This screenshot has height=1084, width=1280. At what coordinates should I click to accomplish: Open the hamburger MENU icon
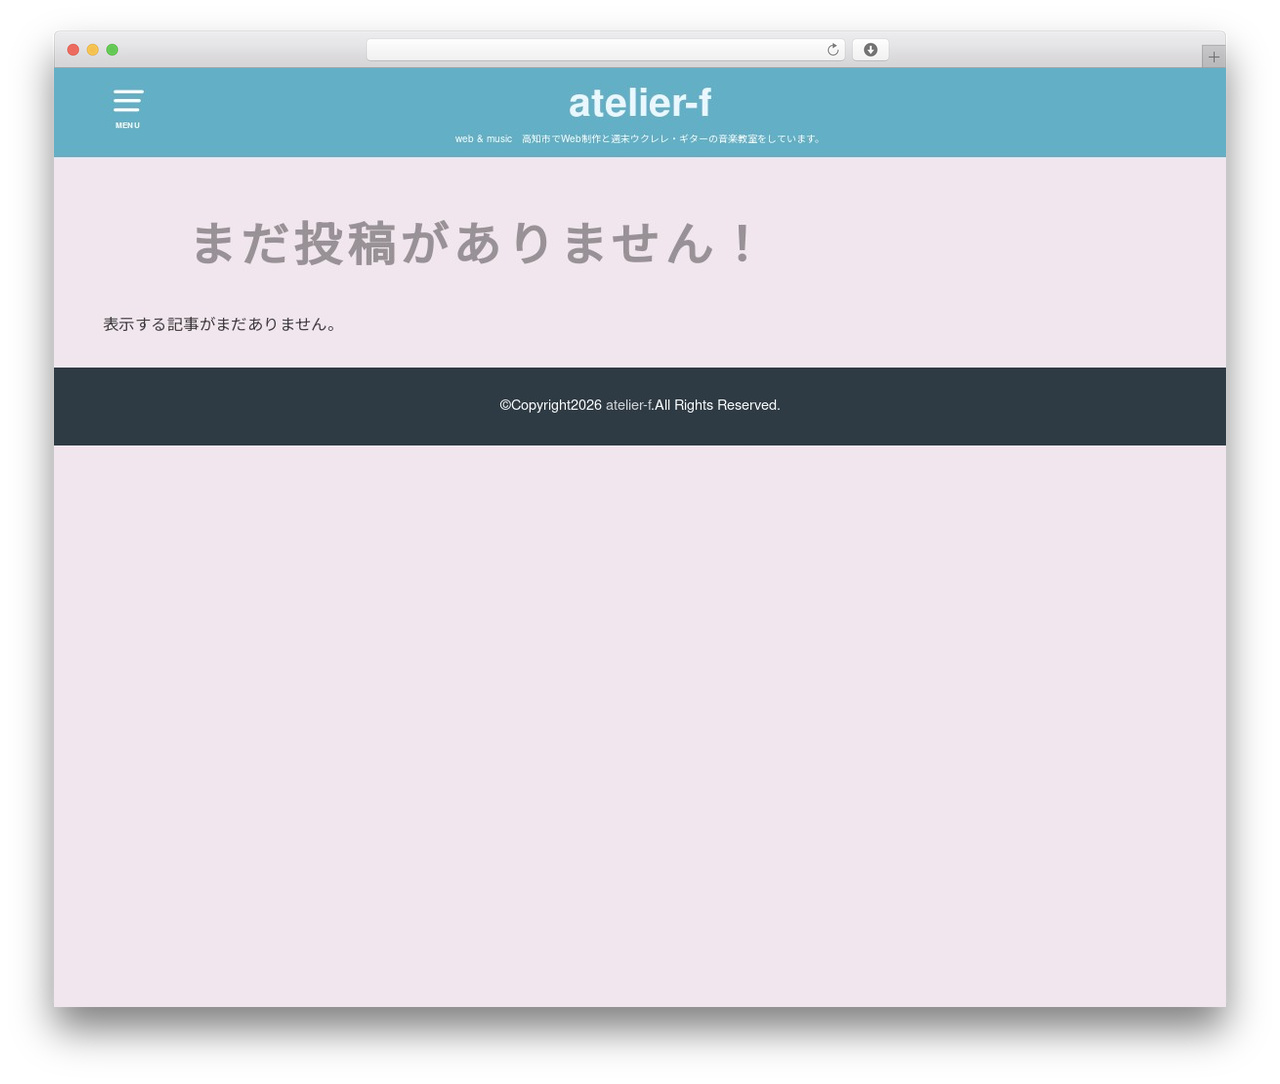pyautogui.click(x=128, y=108)
